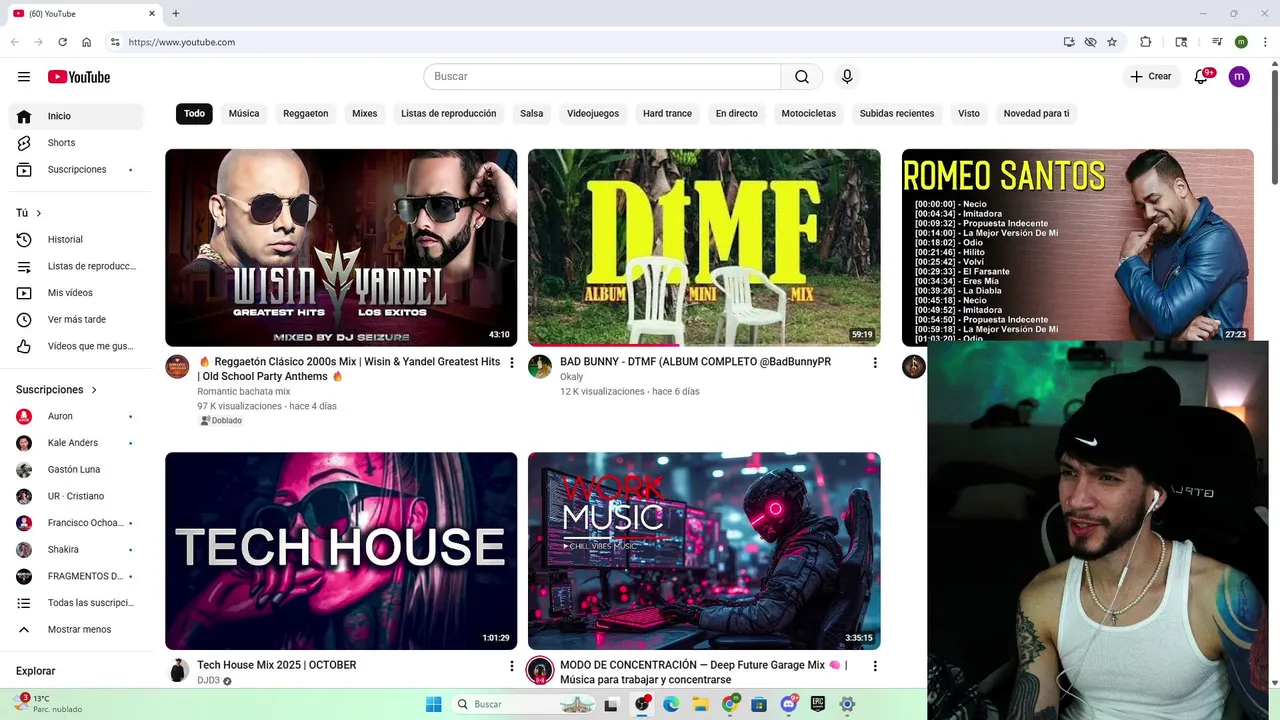Select the En directo filter chip
The width and height of the screenshot is (1280, 720).
(737, 114)
